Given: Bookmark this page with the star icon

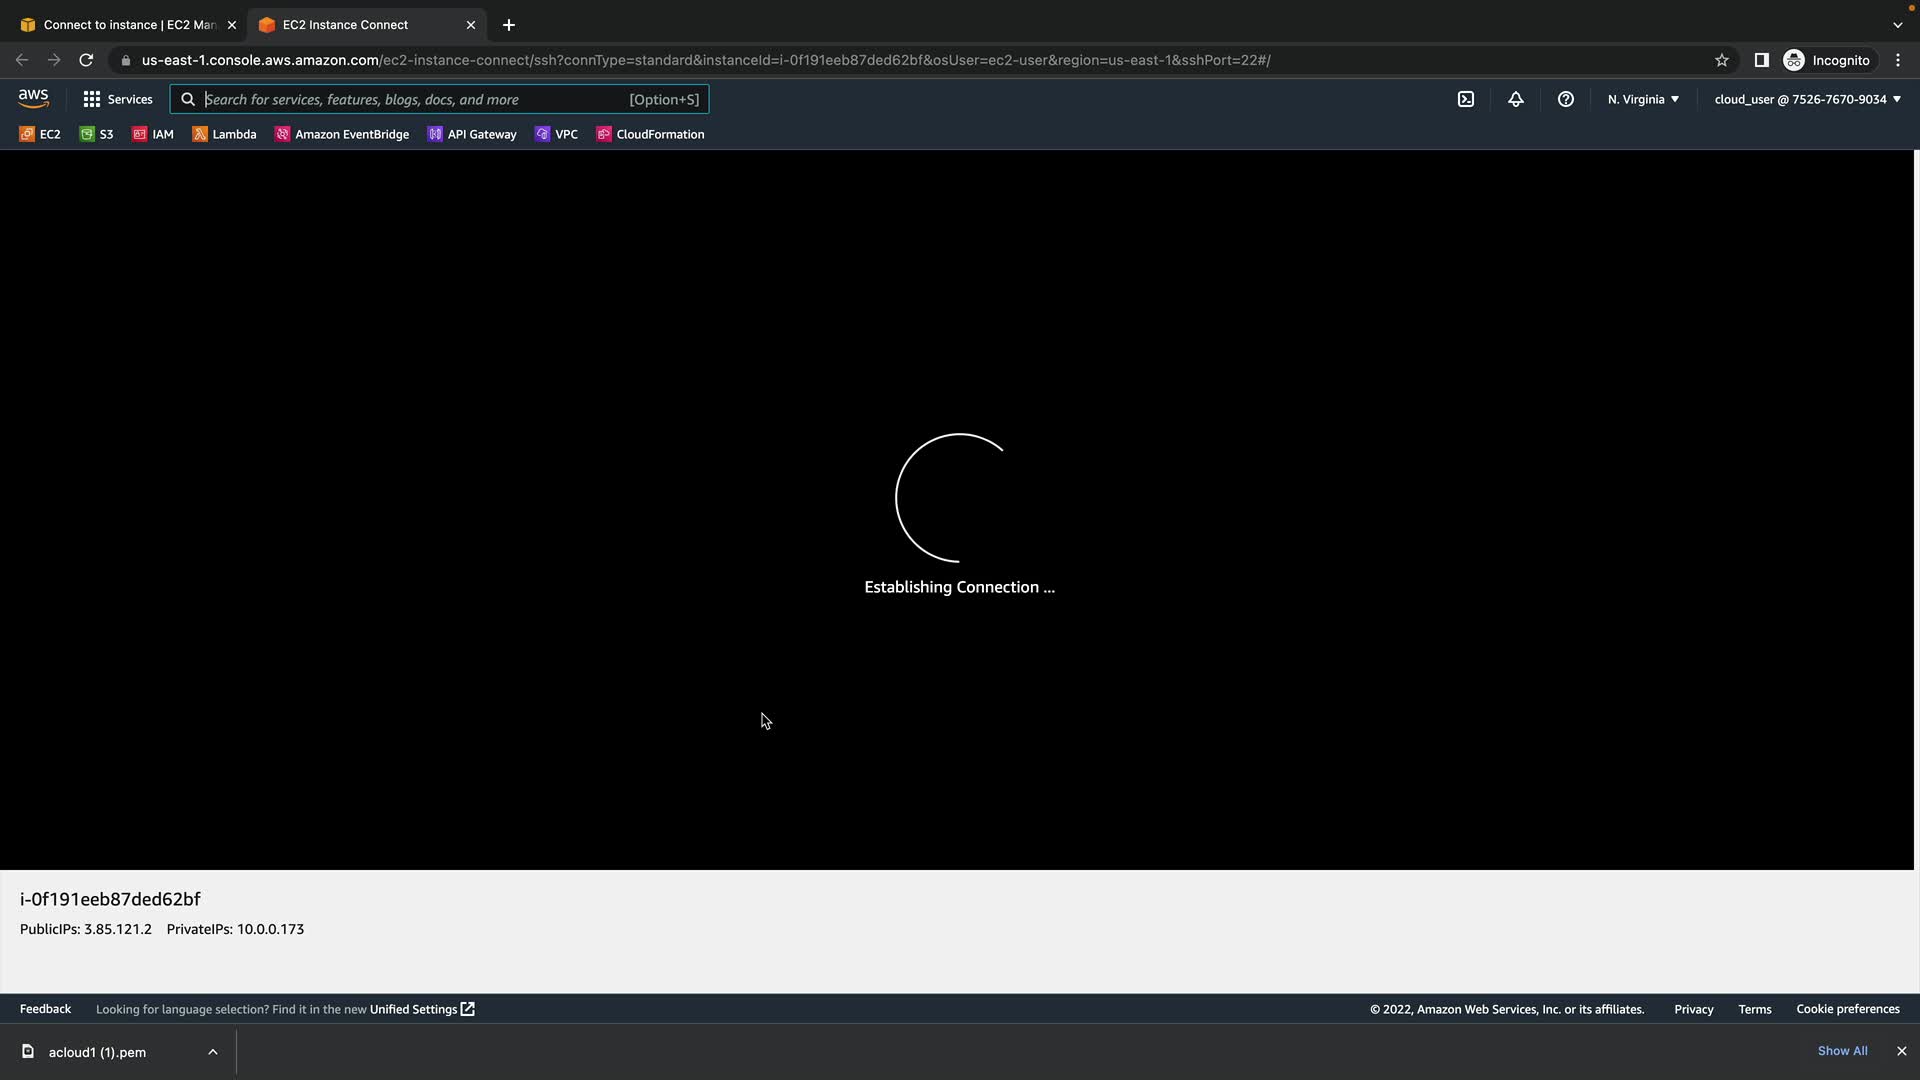Looking at the screenshot, I should coord(1722,60).
